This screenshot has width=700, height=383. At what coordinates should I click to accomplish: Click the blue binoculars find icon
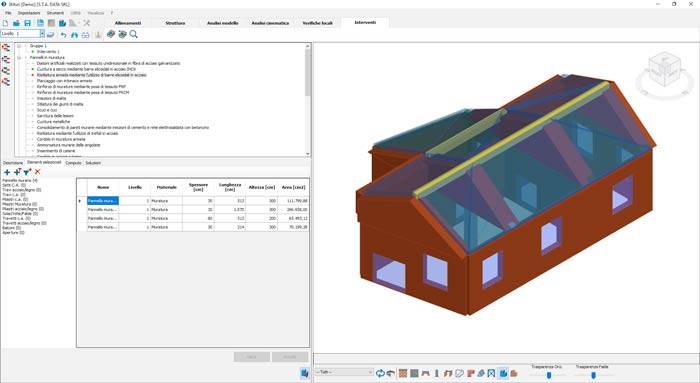click(75, 34)
